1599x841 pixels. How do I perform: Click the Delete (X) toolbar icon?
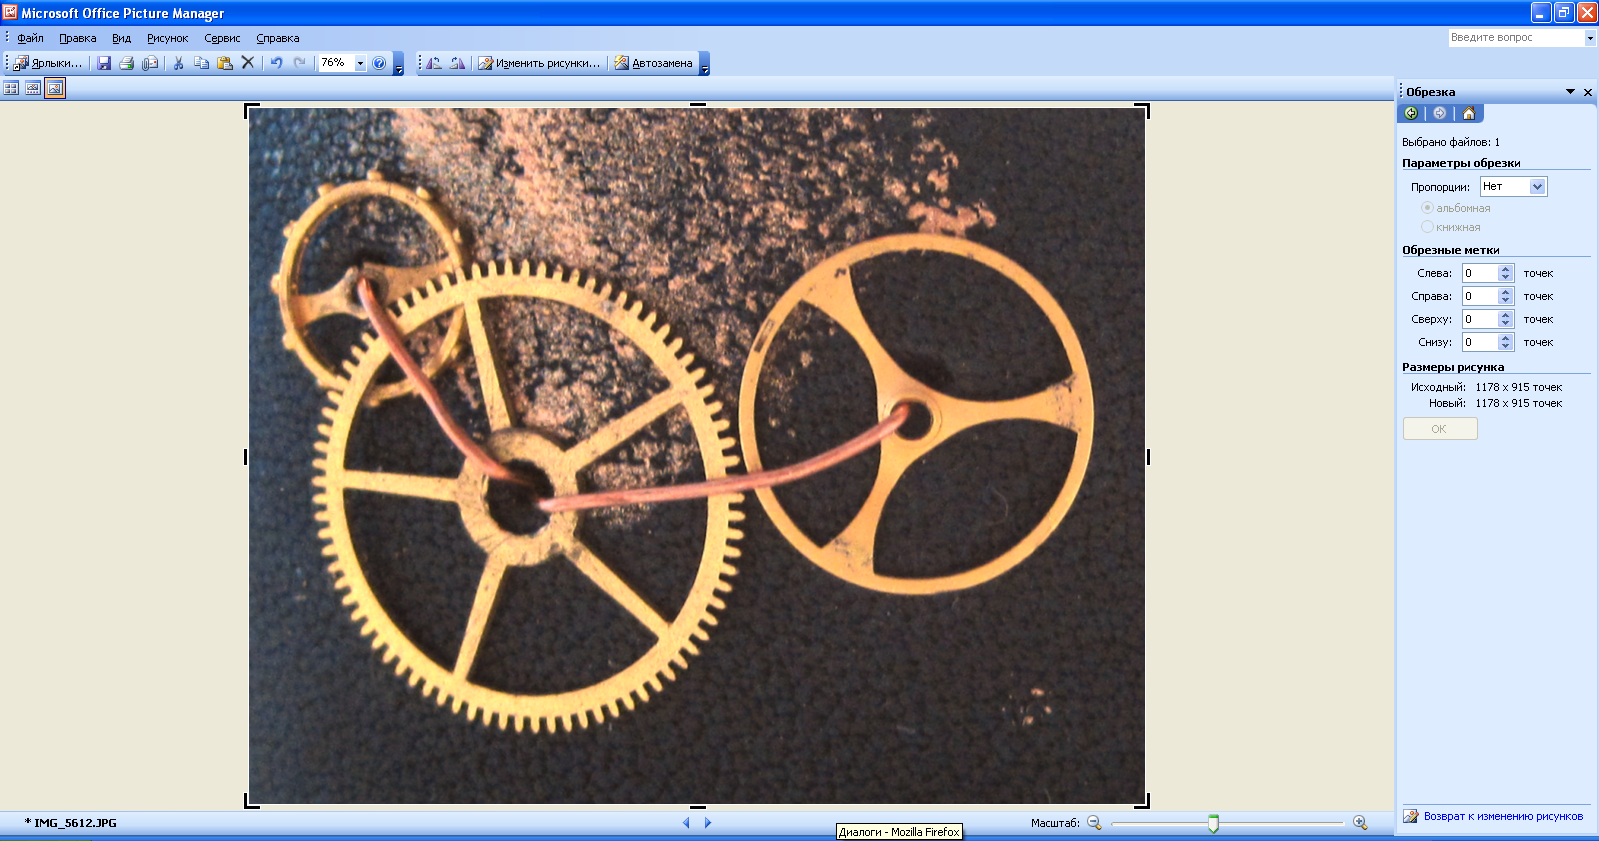248,63
